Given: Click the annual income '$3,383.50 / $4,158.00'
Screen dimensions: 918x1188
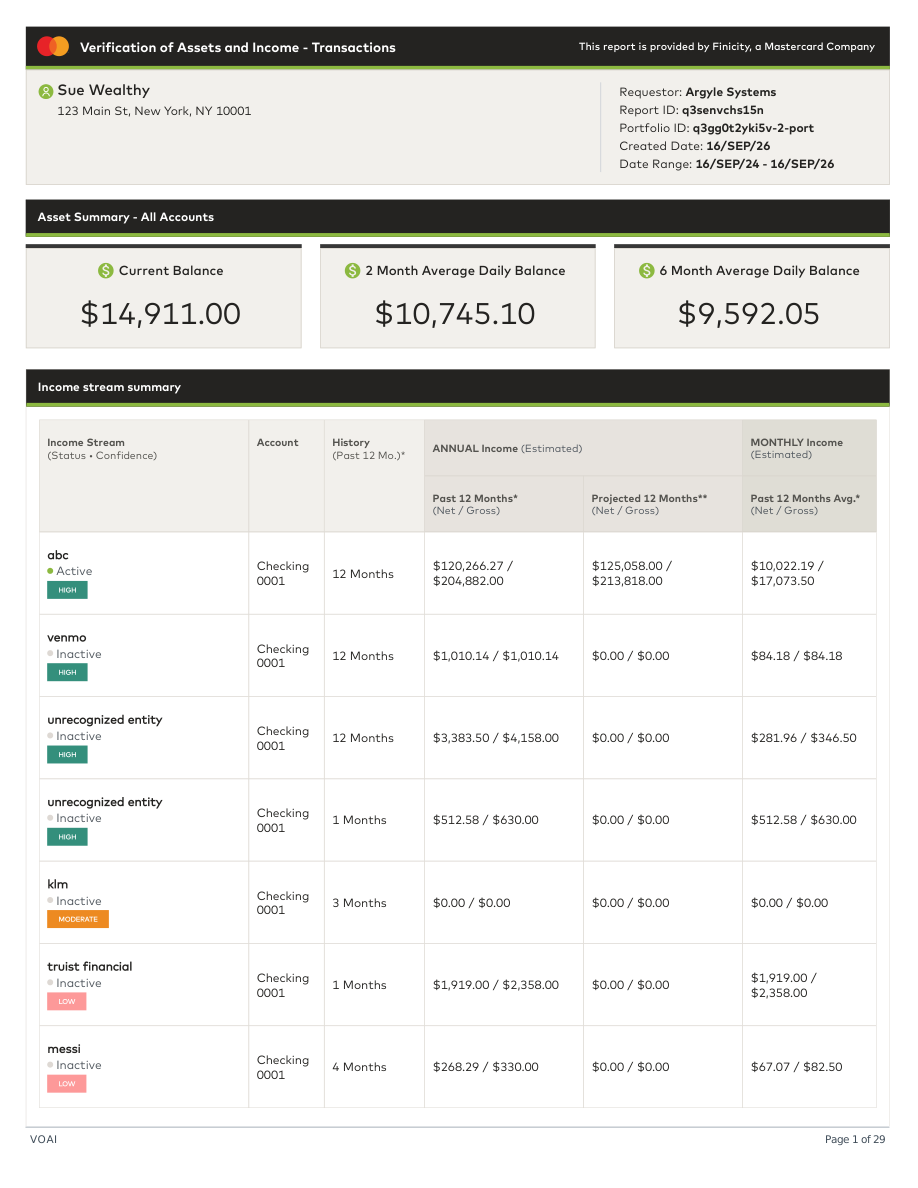Looking at the screenshot, I should coord(495,738).
